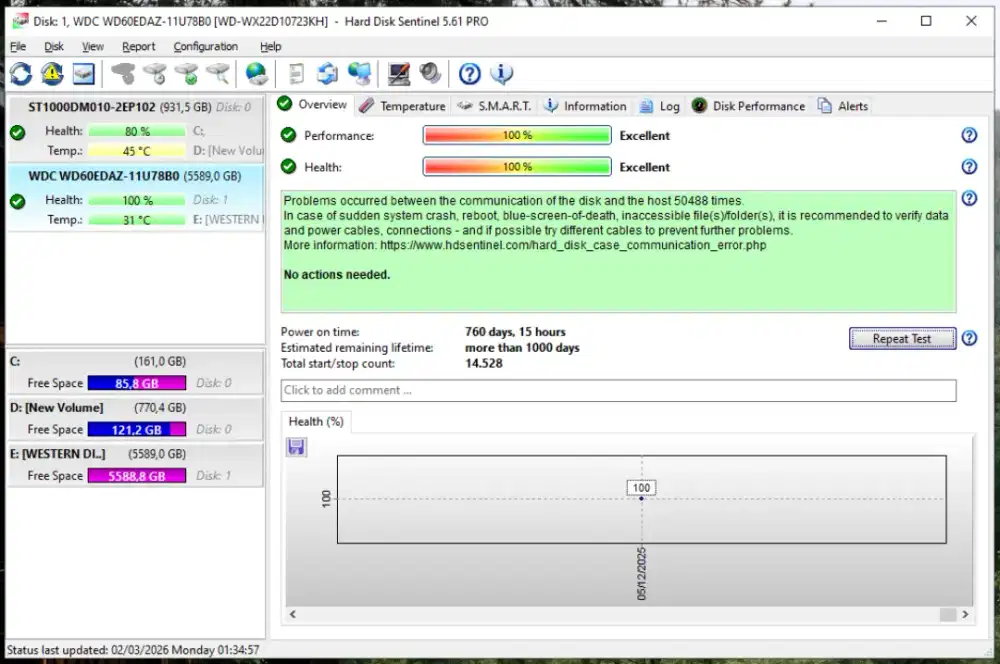Open the report document toolbar icon
Screen dimensions: 1000x664
coord(296,73)
